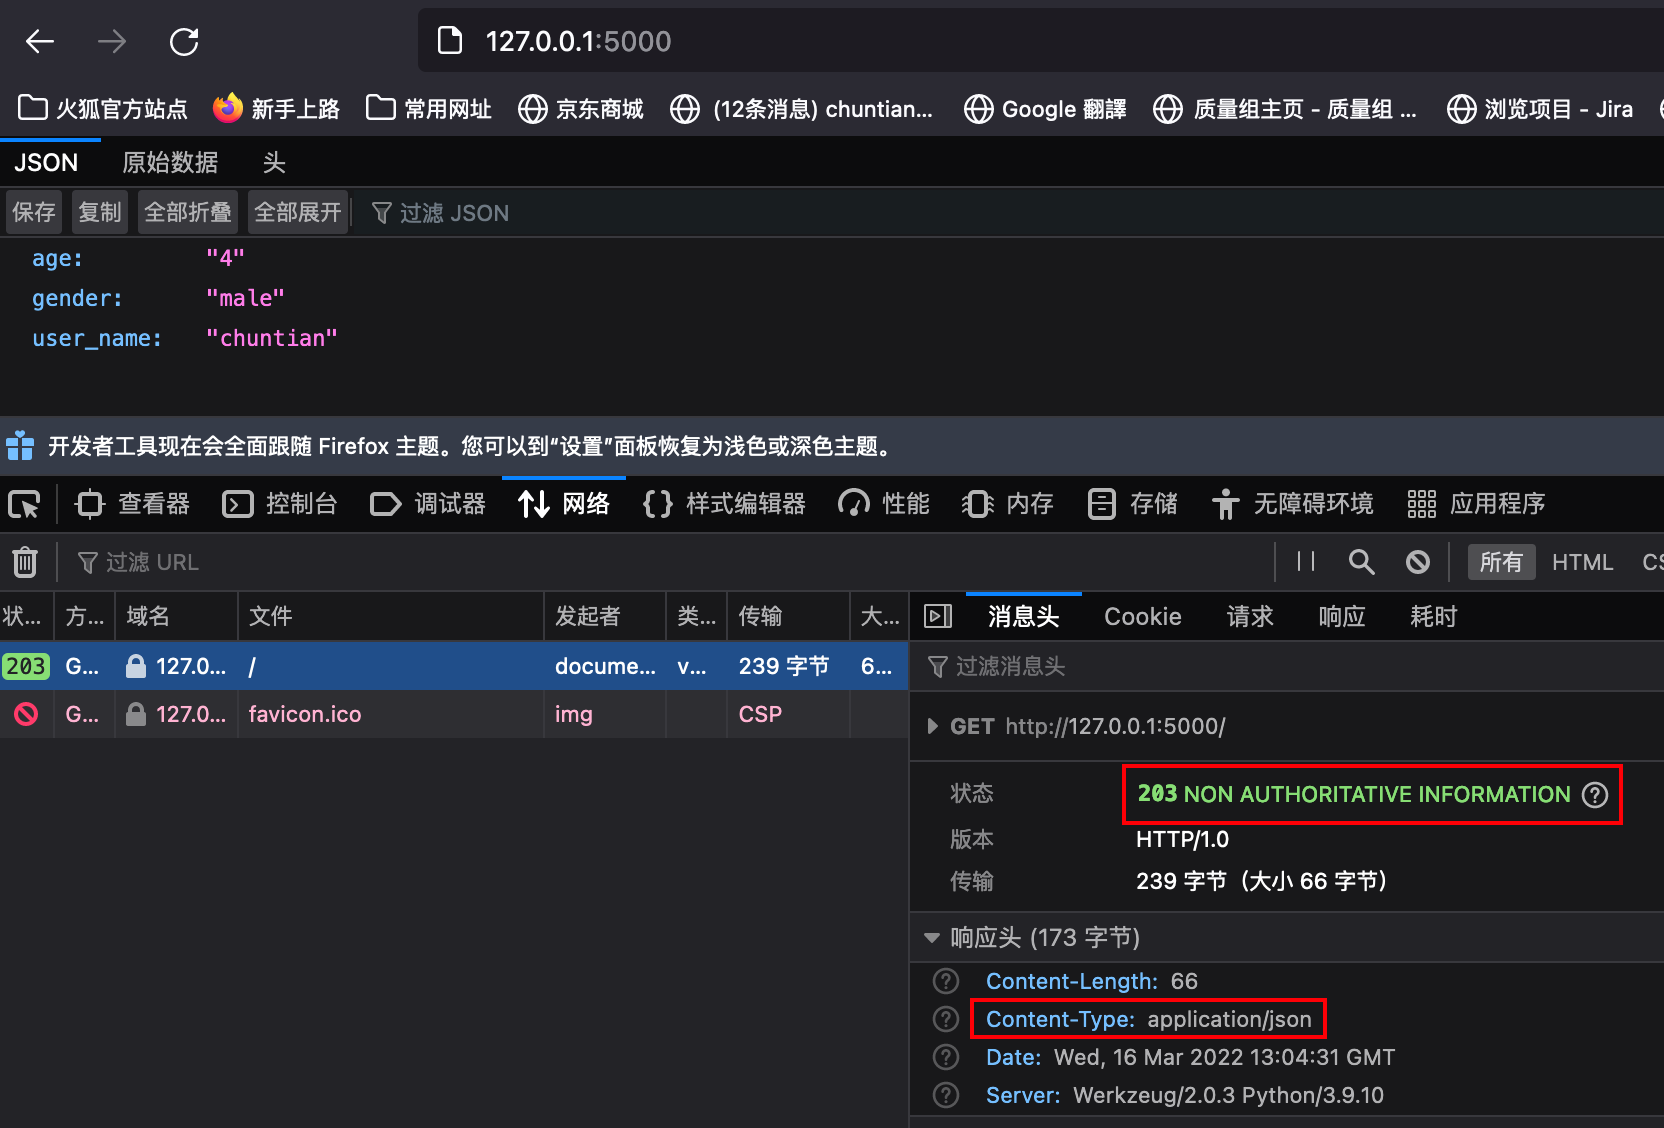This screenshot has height=1128, width=1664.
Task: Open the 常用网址 bookmarks folder
Action: (x=427, y=108)
